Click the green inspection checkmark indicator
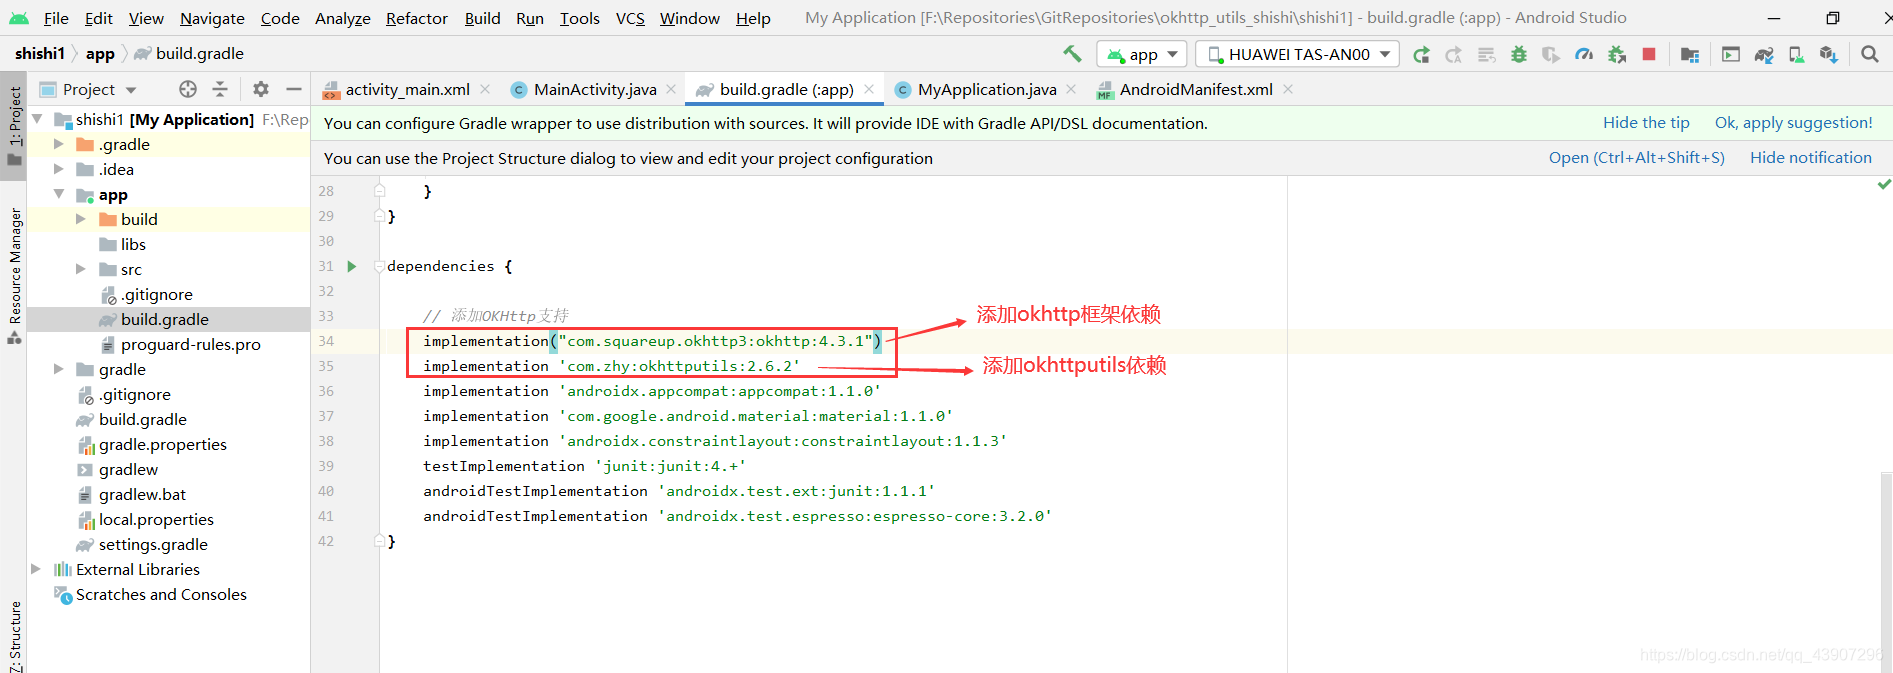This screenshot has height=673, width=1893. [1884, 184]
